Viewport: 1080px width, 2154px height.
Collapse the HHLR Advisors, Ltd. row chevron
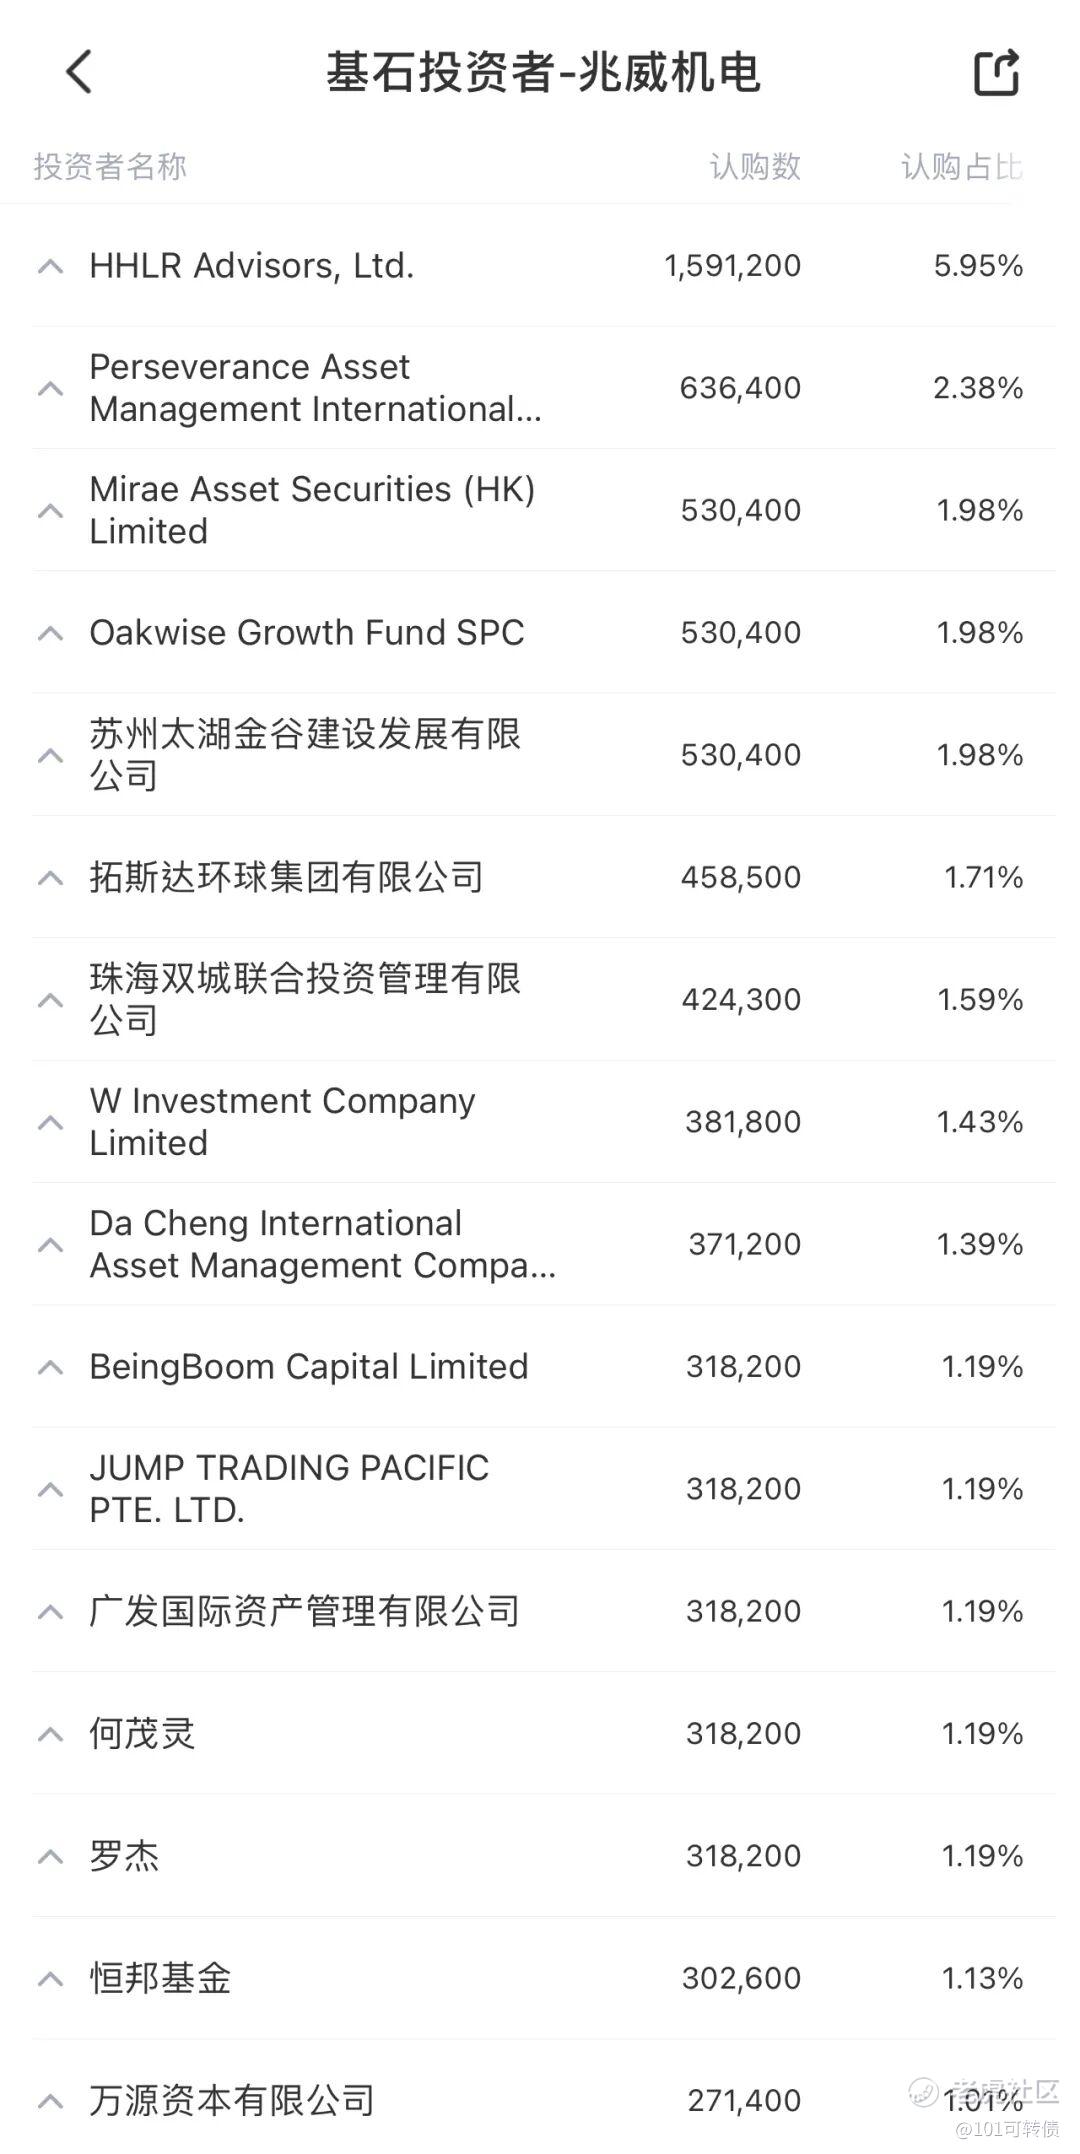click(50, 266)
